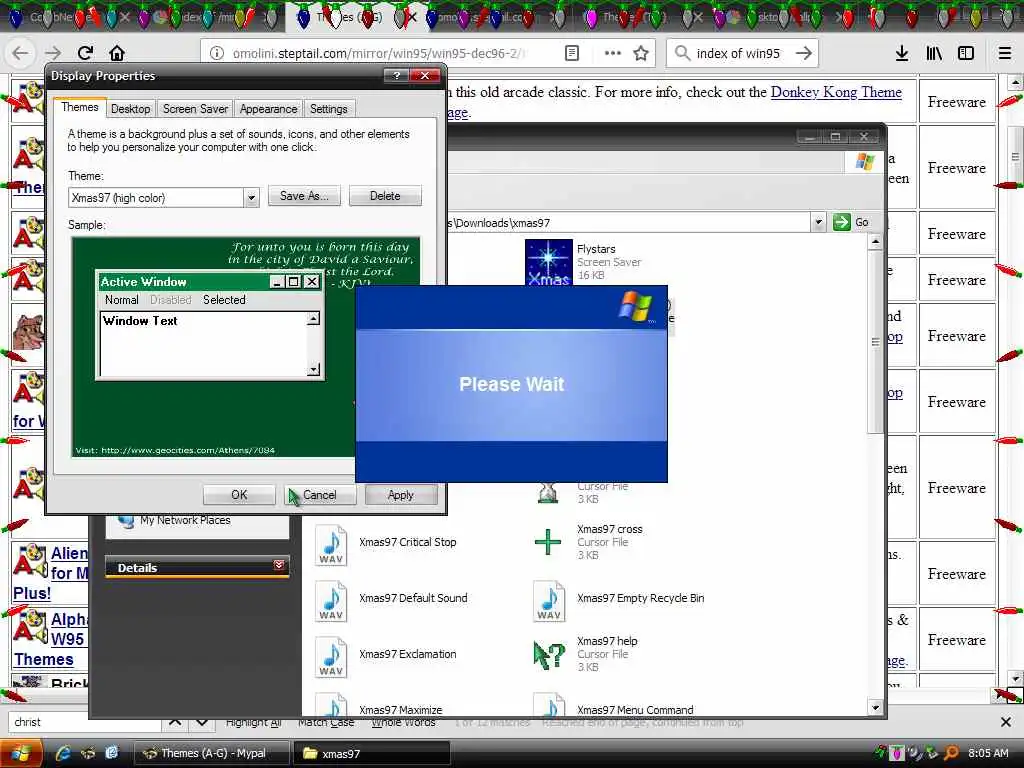The width and height of the screenshot is (1024, 768).
Task: Click the Apply button
Action: [x=400, y=495]
